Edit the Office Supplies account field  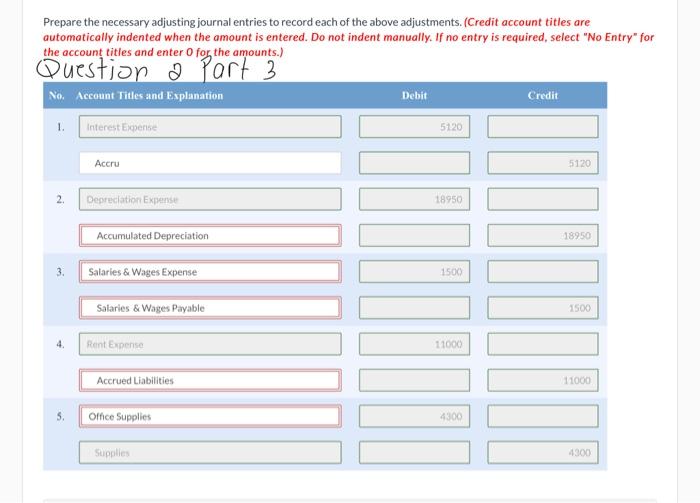210,416
